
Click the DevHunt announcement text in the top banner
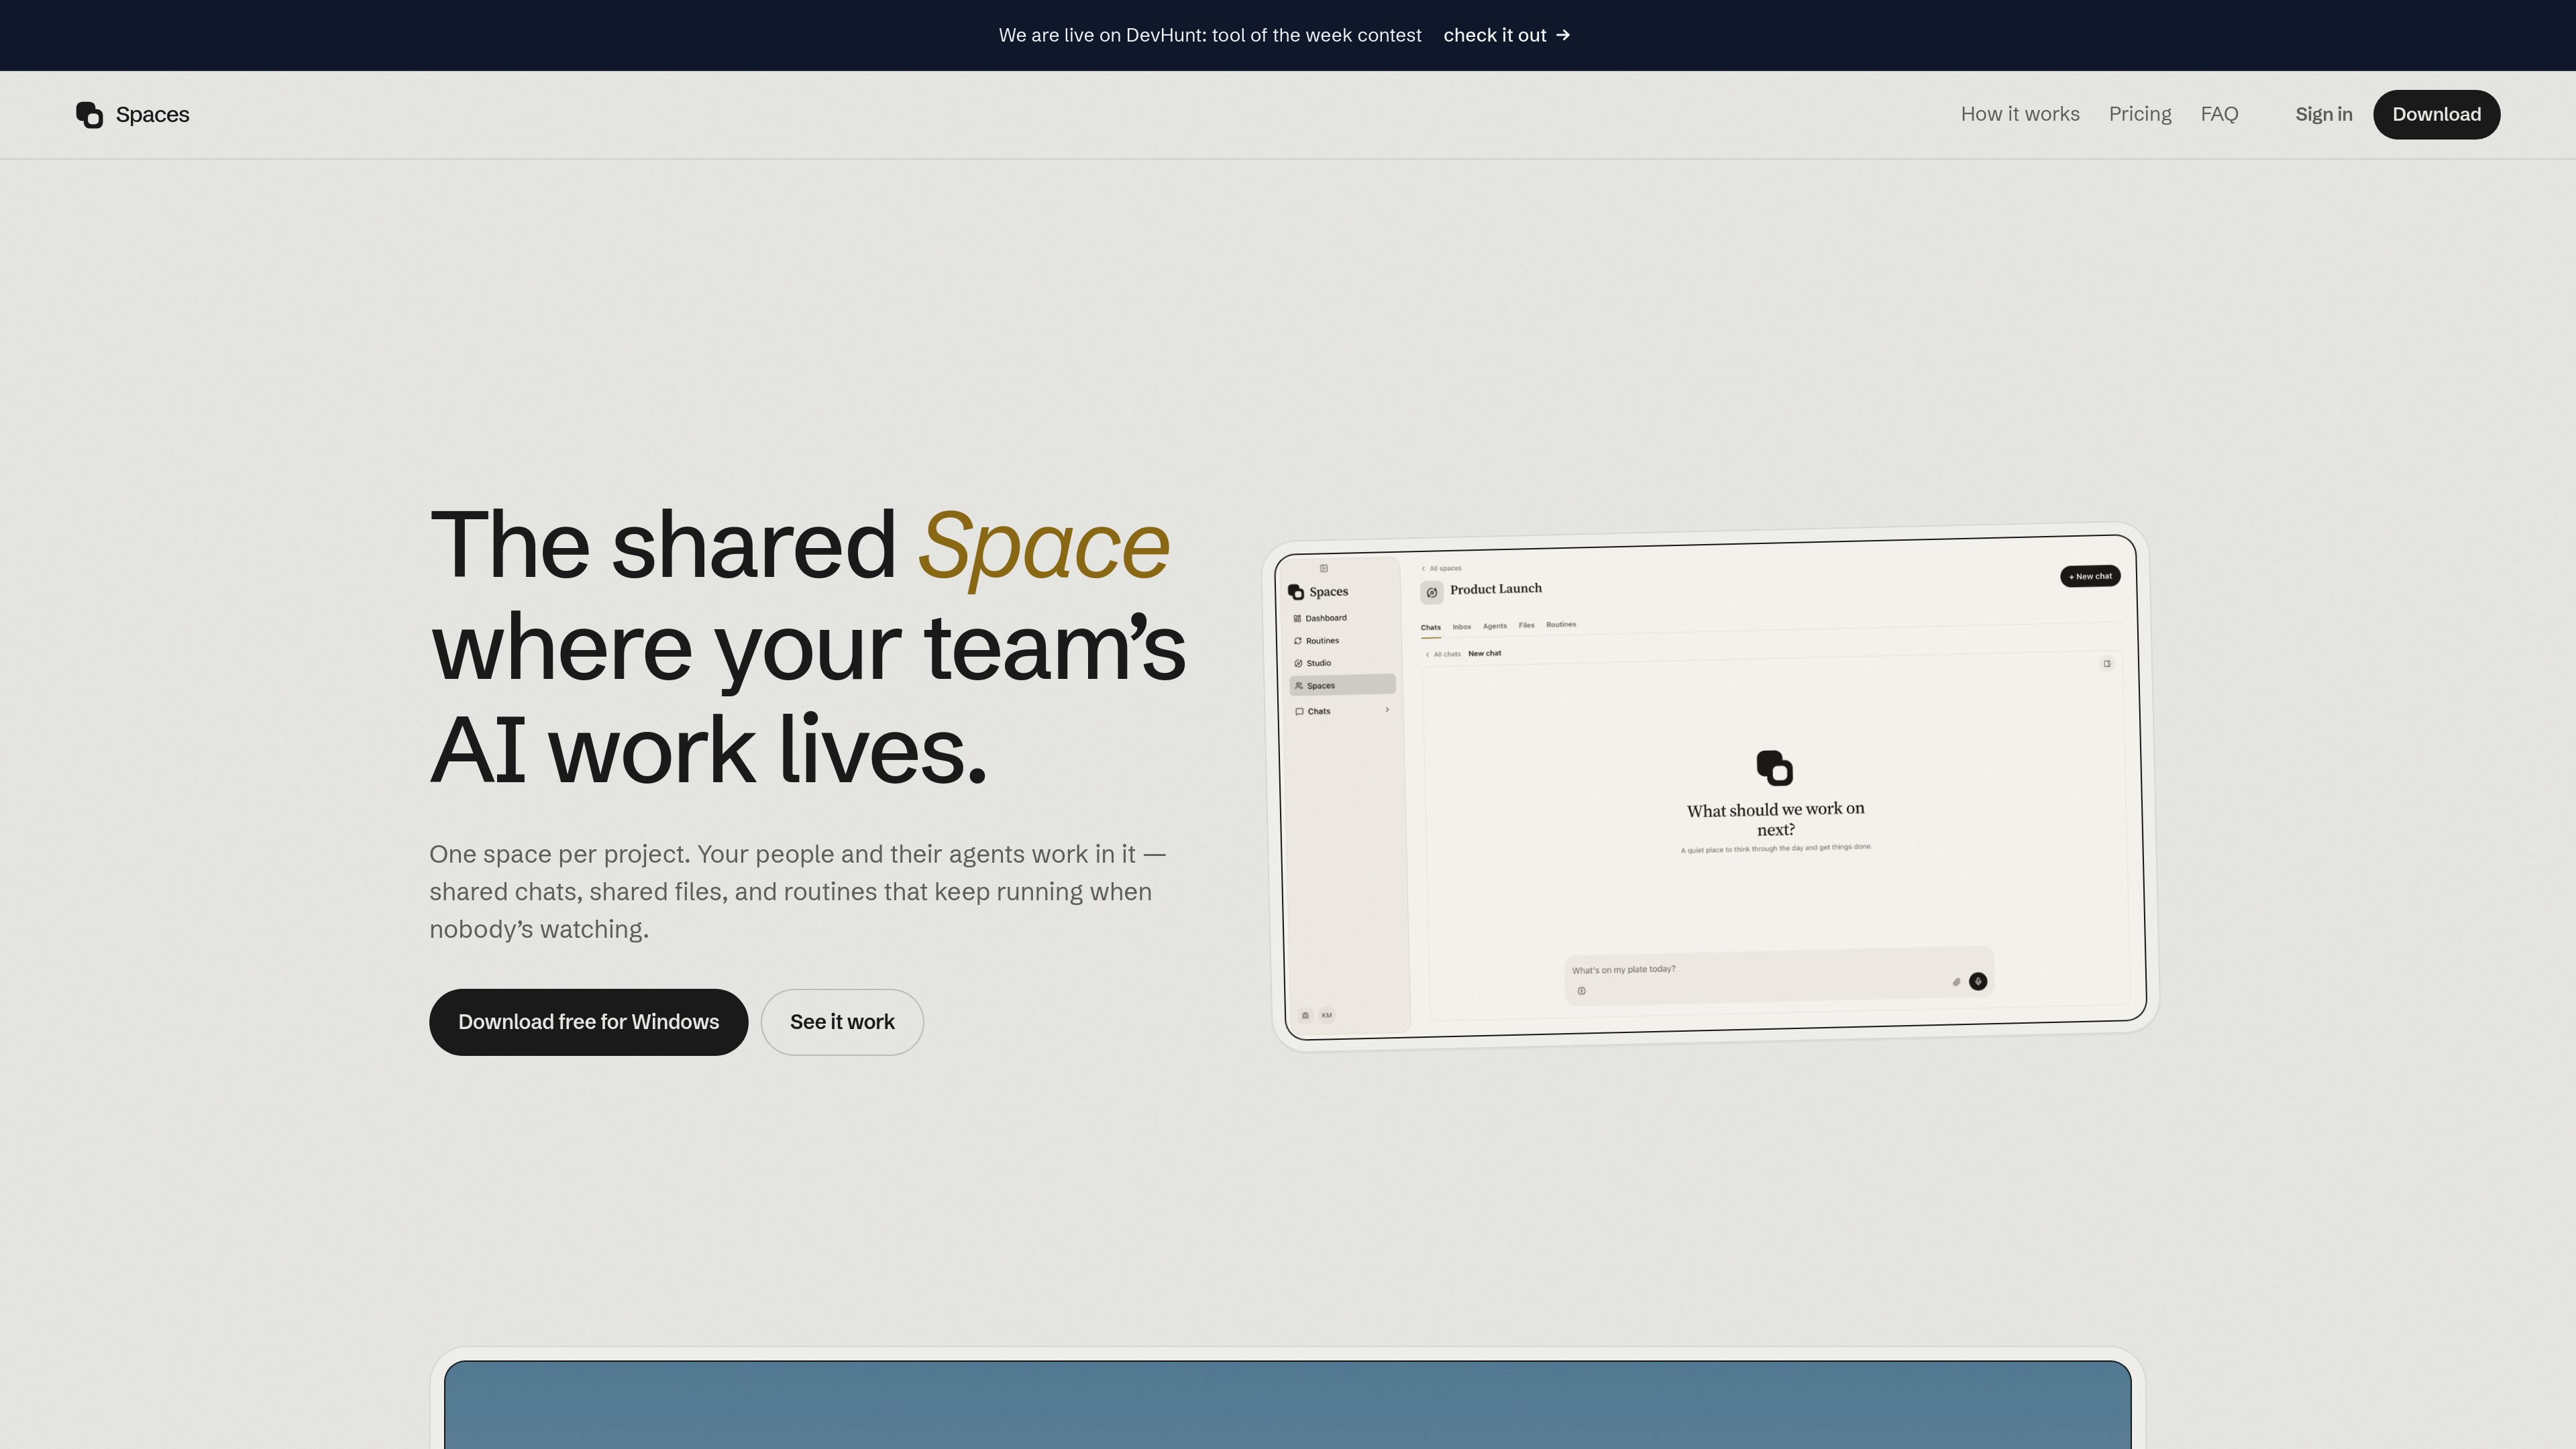1210,35
